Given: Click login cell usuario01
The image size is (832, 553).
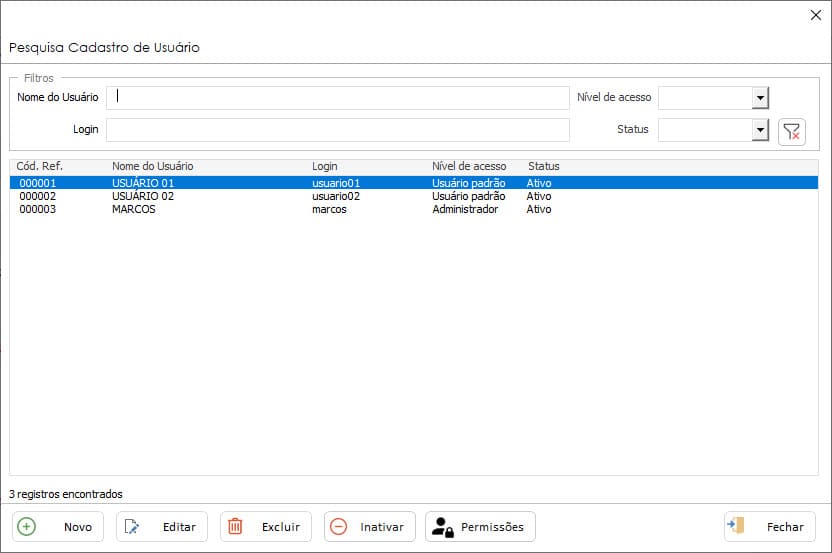Looking at the screenshot, I should [x=336, y=183].
